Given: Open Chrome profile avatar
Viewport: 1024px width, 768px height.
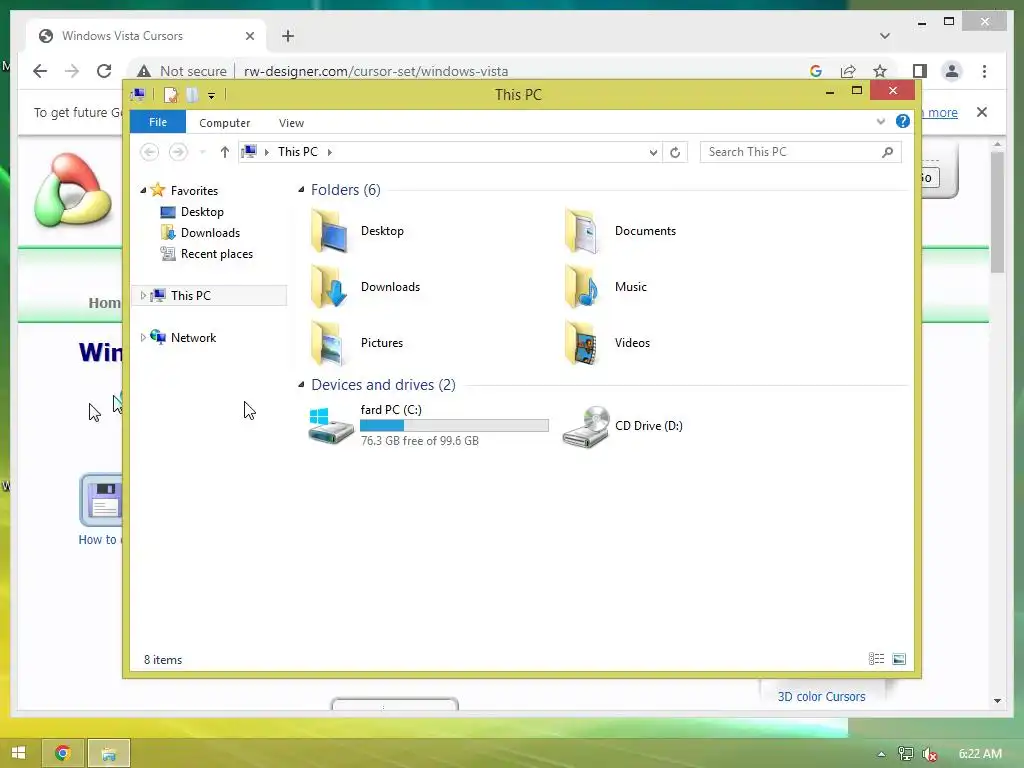Looking at the screenshot, I should click(952, 71).
